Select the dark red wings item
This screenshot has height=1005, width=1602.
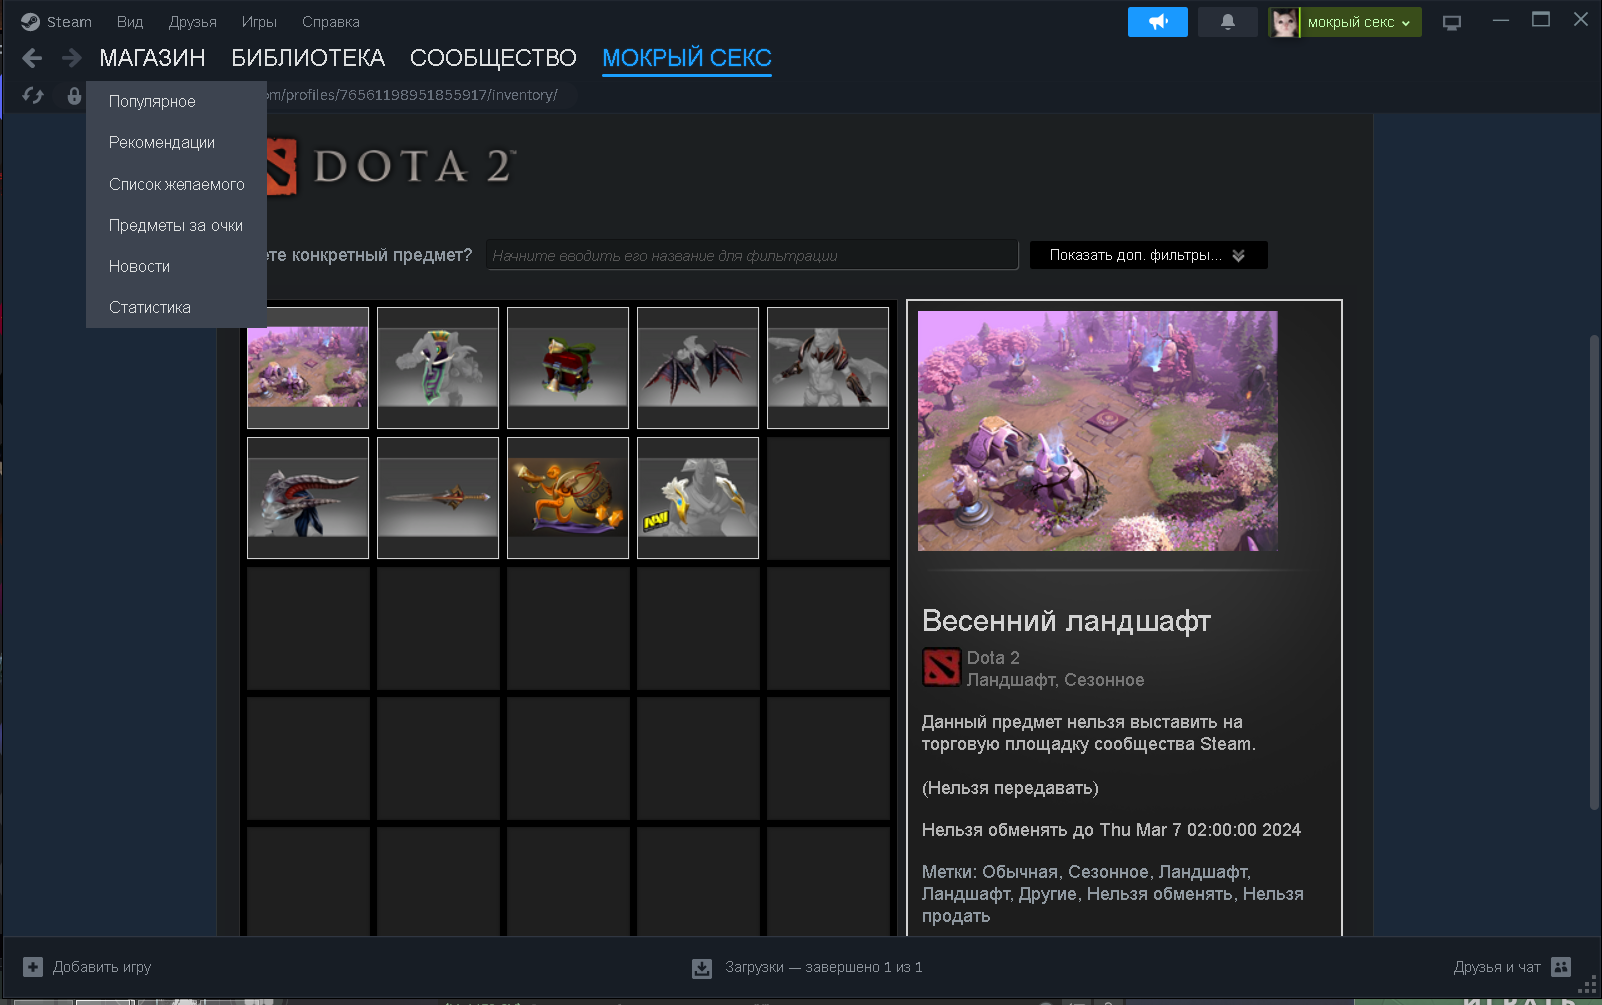click(698, 368)
